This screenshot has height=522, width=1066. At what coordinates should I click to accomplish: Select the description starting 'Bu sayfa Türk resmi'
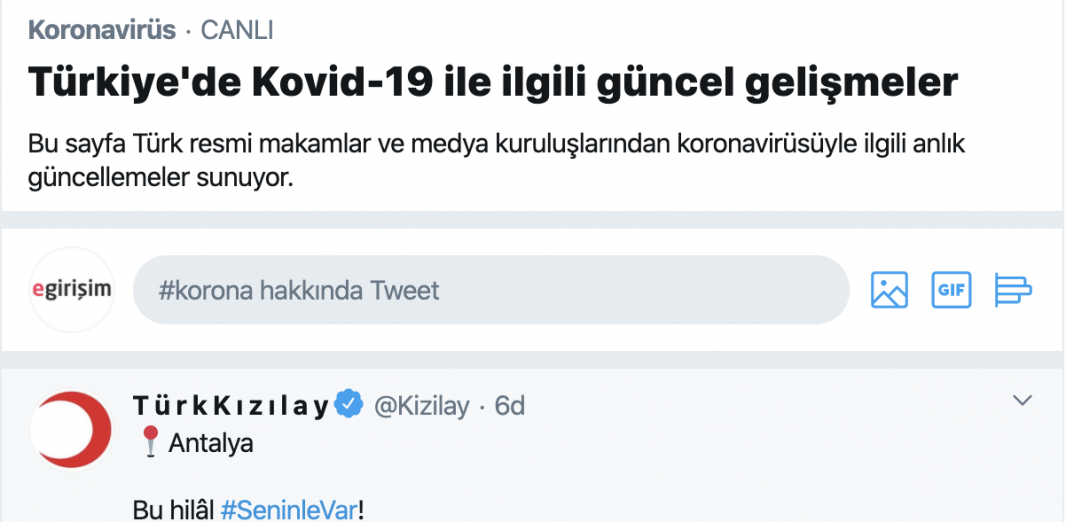coord(497,144)
